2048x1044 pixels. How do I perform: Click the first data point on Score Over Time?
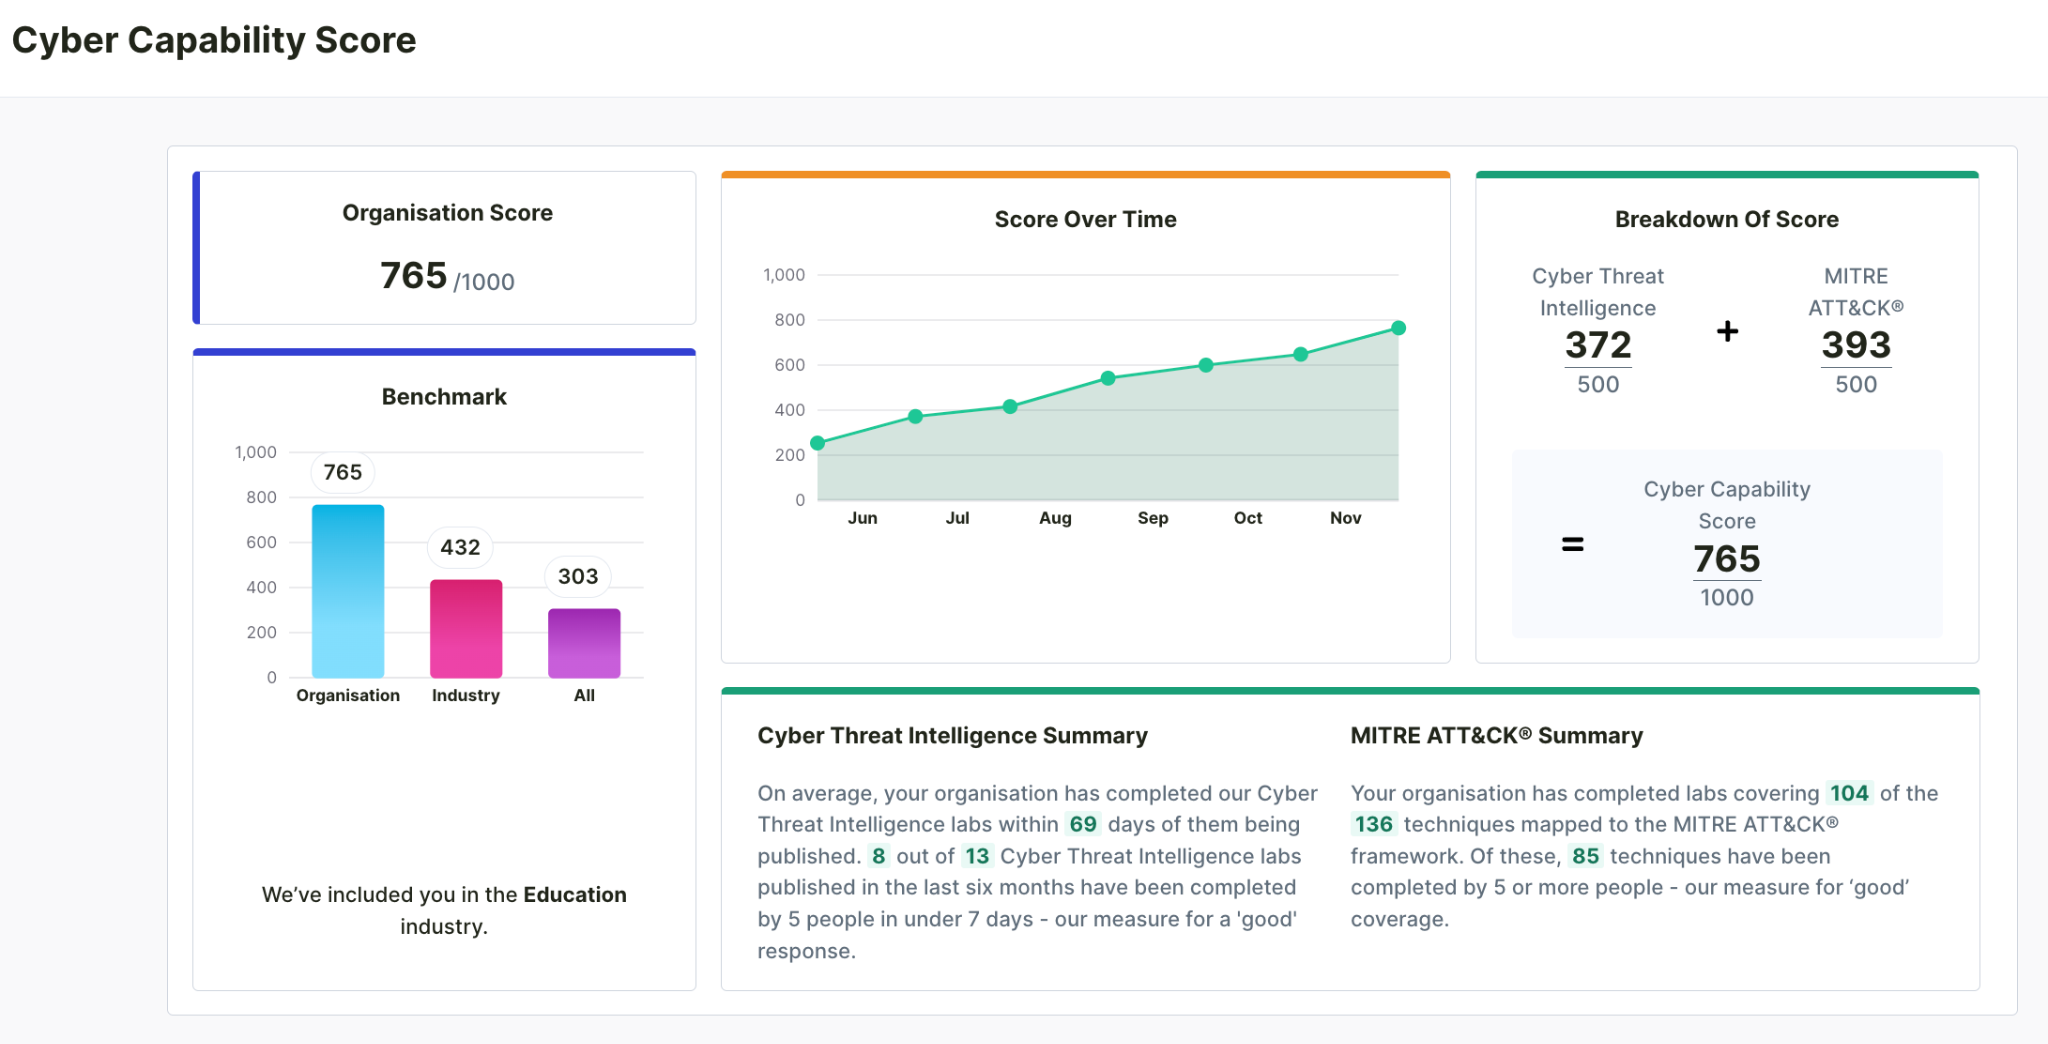(x=818, y=443)
